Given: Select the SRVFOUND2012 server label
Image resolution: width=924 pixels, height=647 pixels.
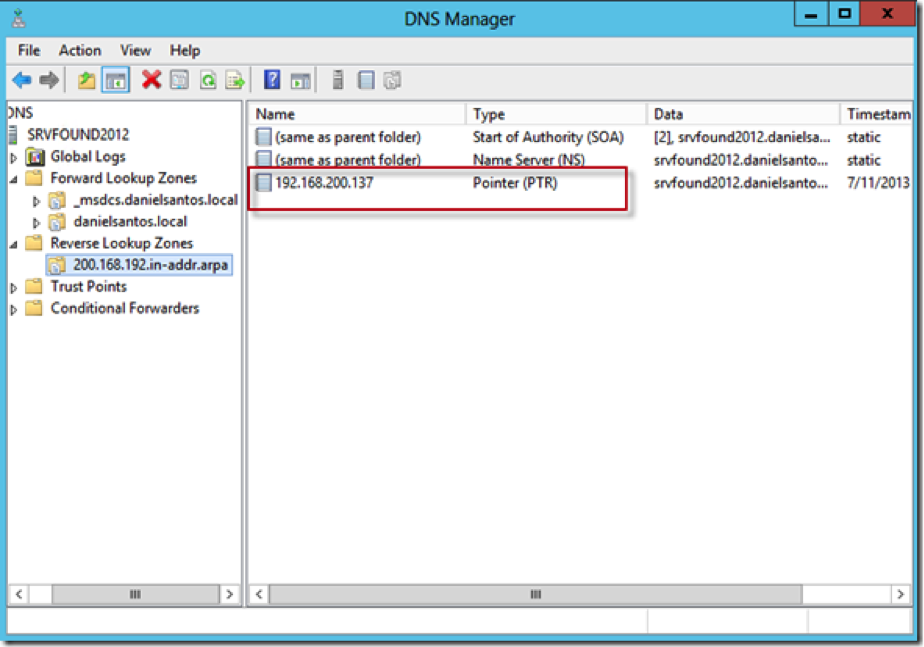Looking at the screenshot, I should [x=78, y=134].
